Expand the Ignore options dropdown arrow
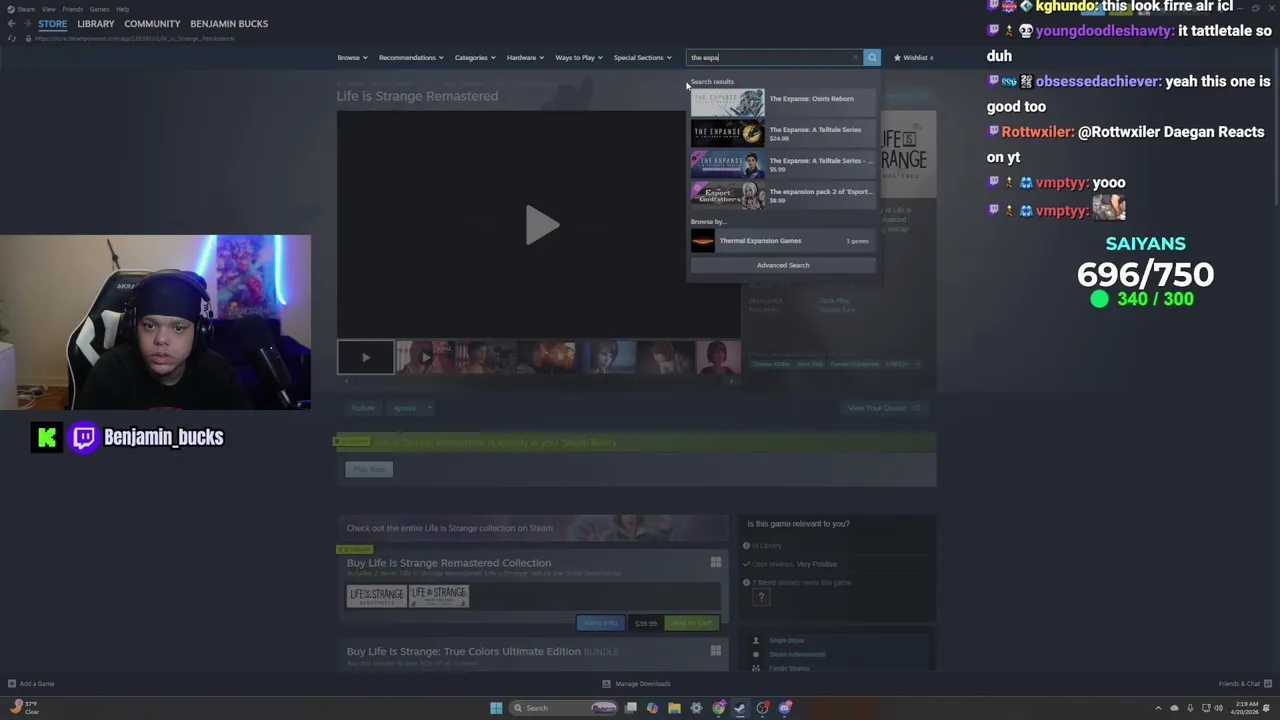 [x=429, y=408]
